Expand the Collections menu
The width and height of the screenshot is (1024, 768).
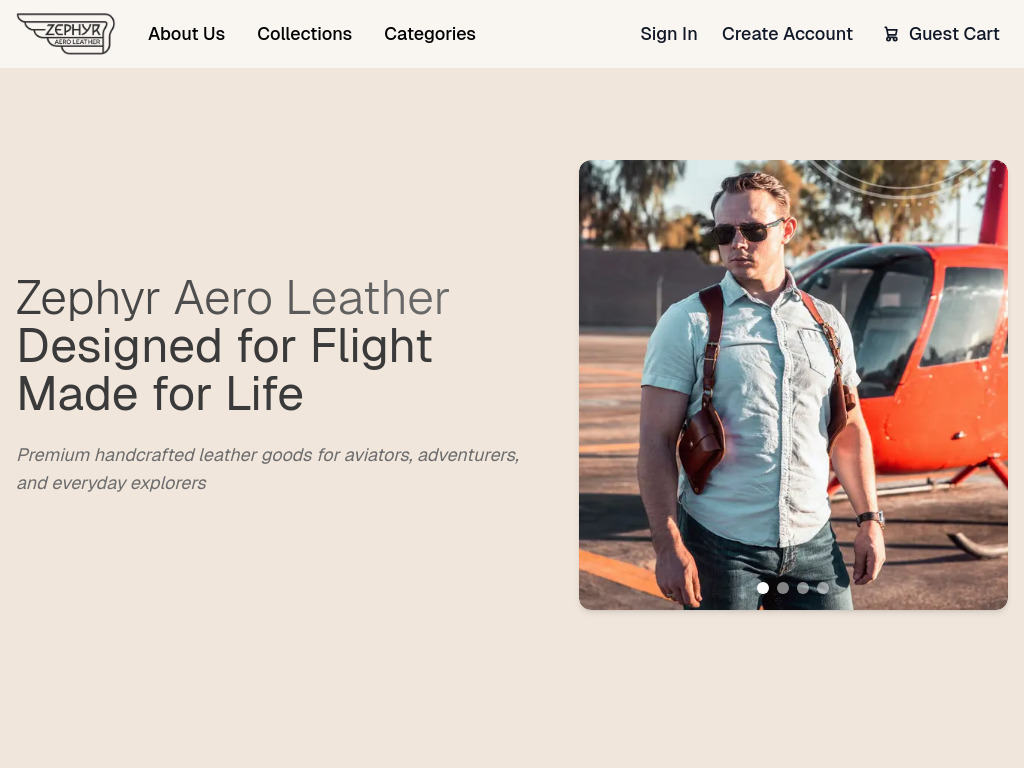click(304, 34)
